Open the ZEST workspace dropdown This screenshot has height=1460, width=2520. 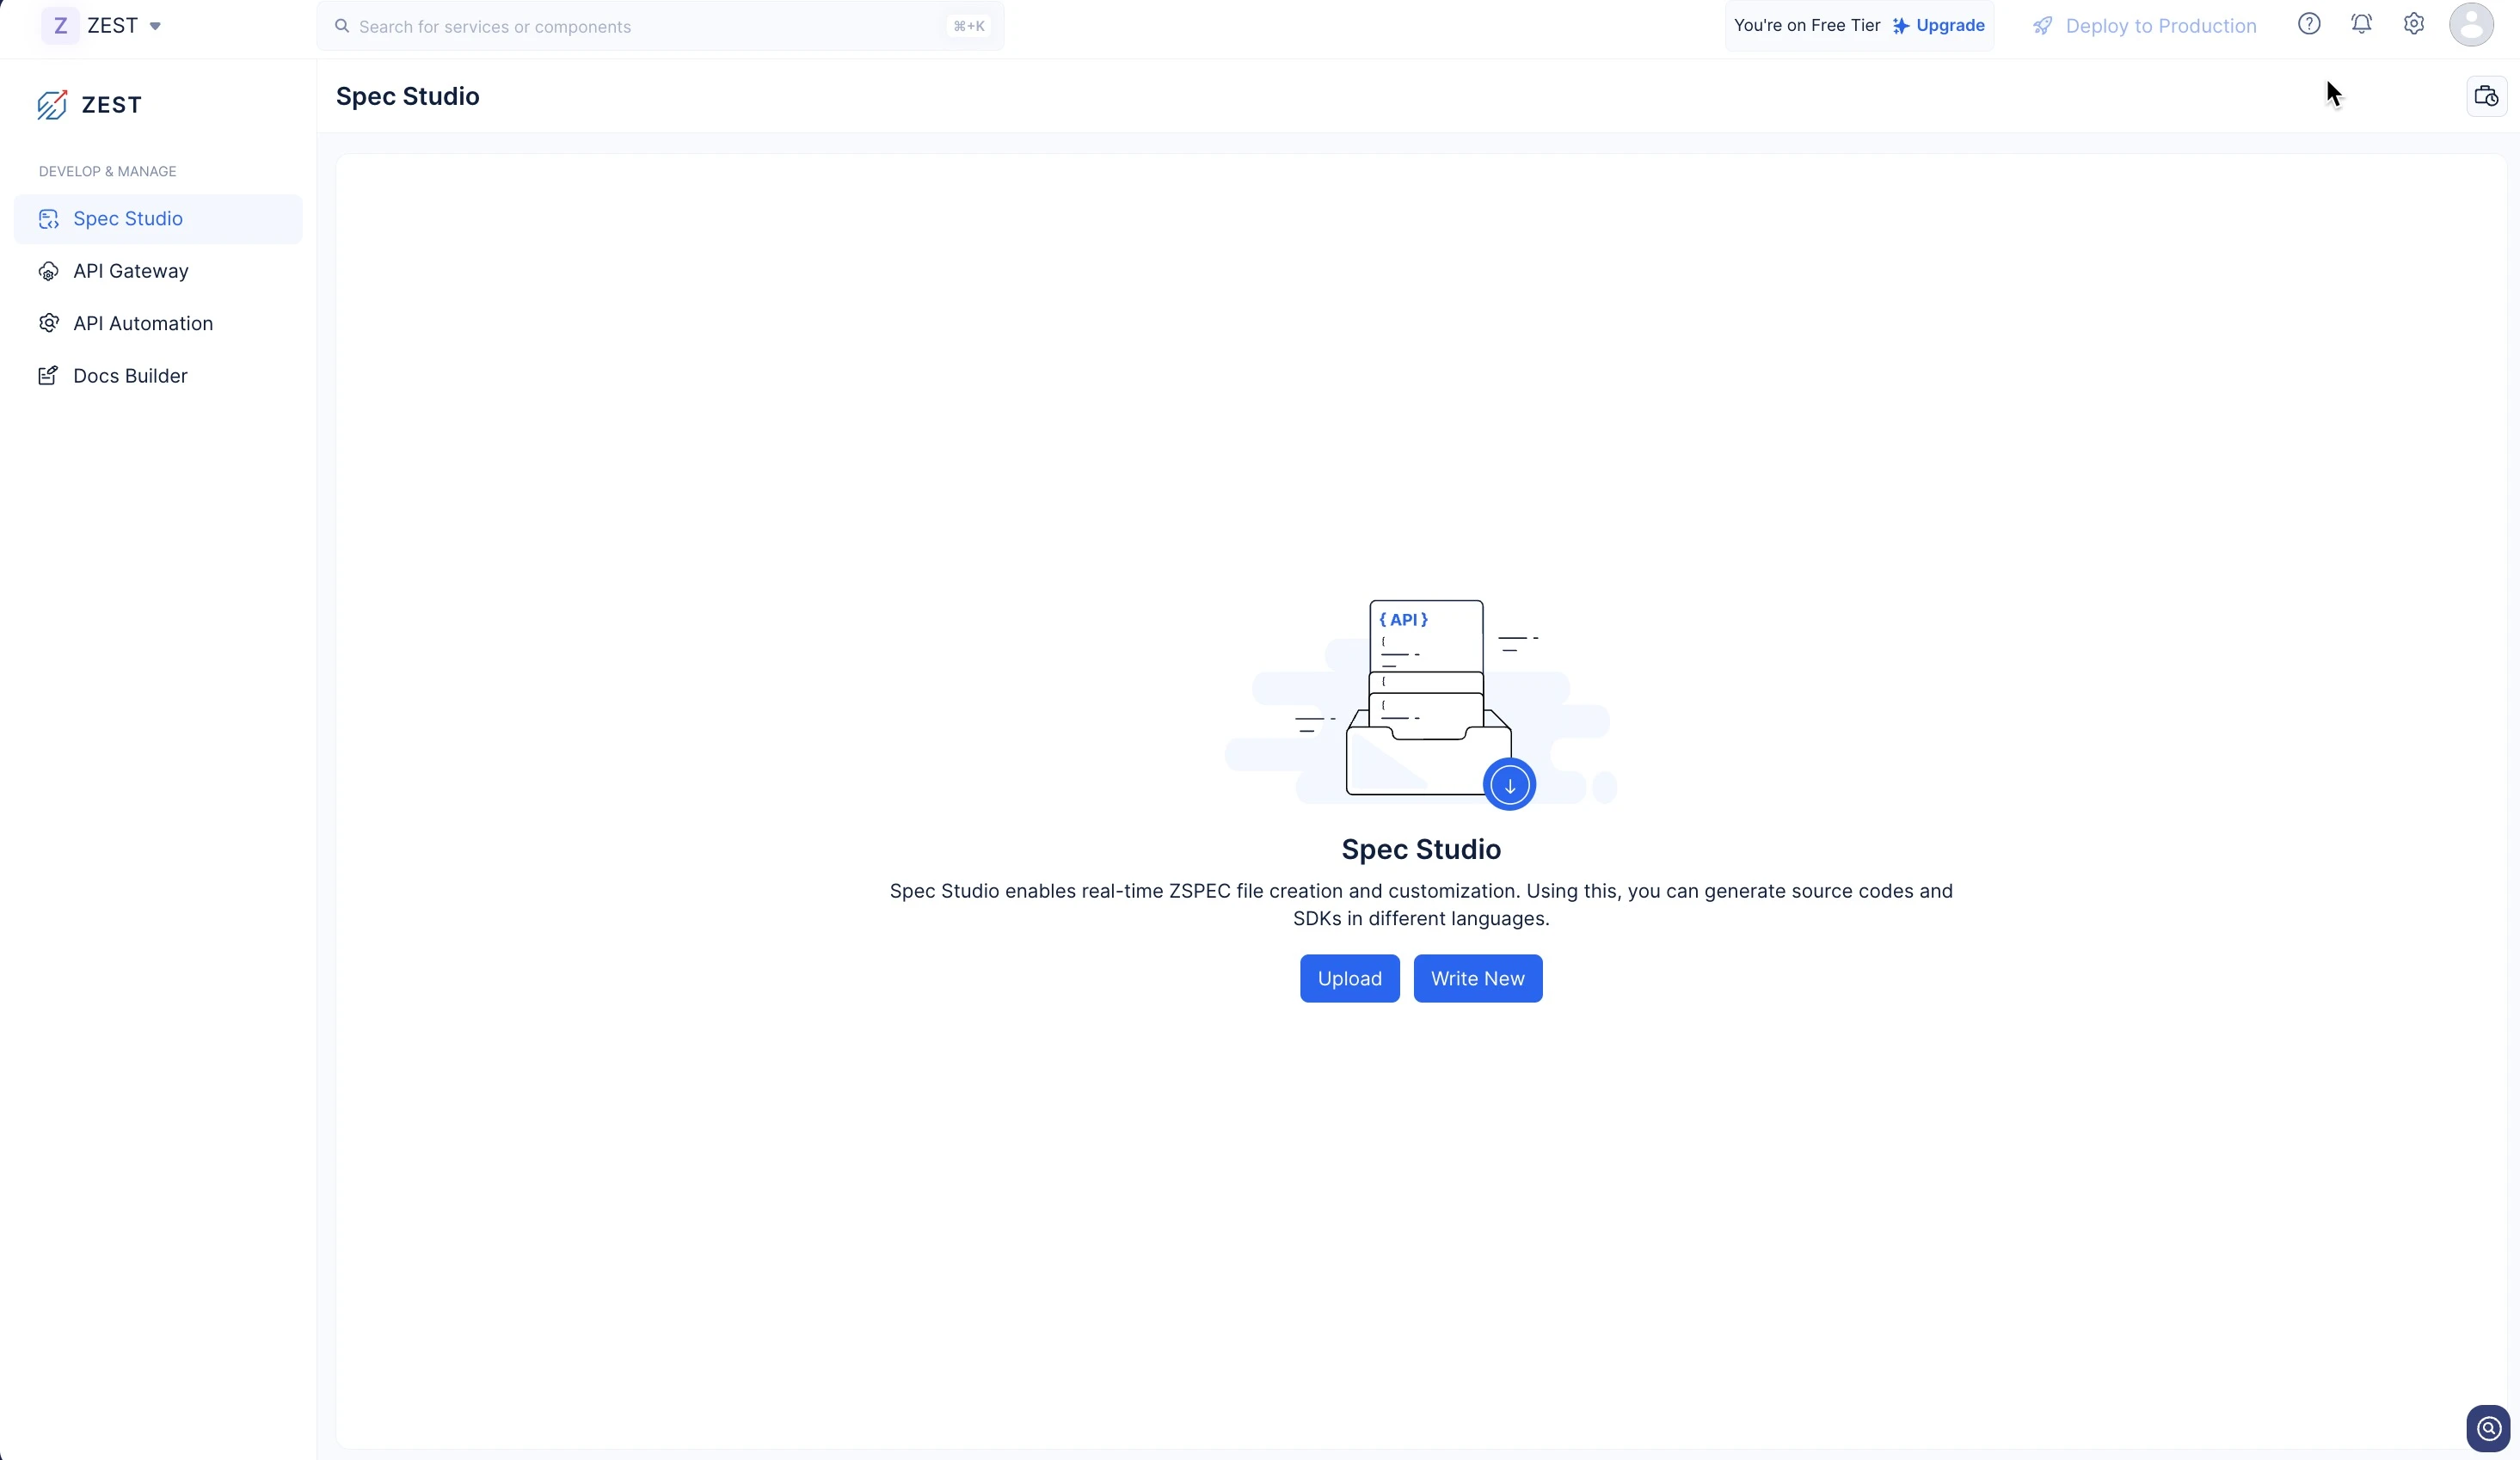[102, 26]
